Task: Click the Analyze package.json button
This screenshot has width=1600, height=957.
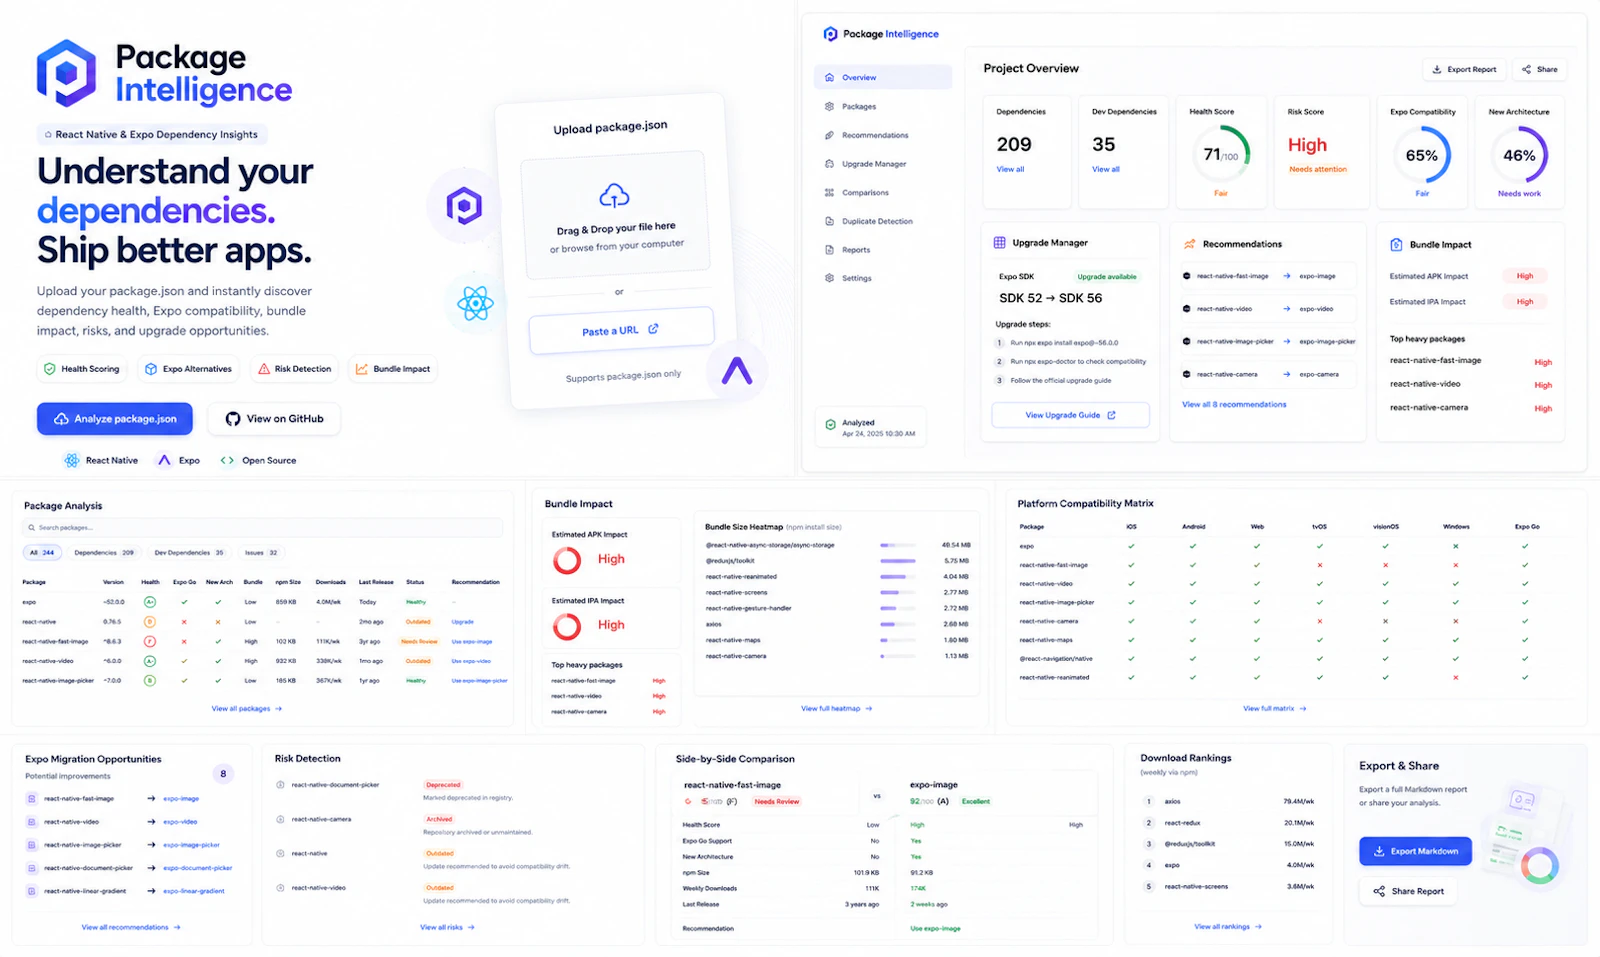Action: 115,419
